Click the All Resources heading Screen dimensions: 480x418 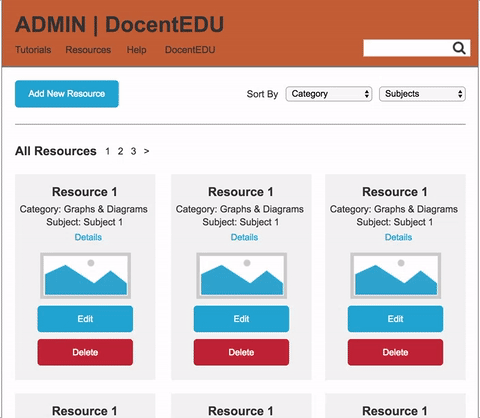point(56,151)
